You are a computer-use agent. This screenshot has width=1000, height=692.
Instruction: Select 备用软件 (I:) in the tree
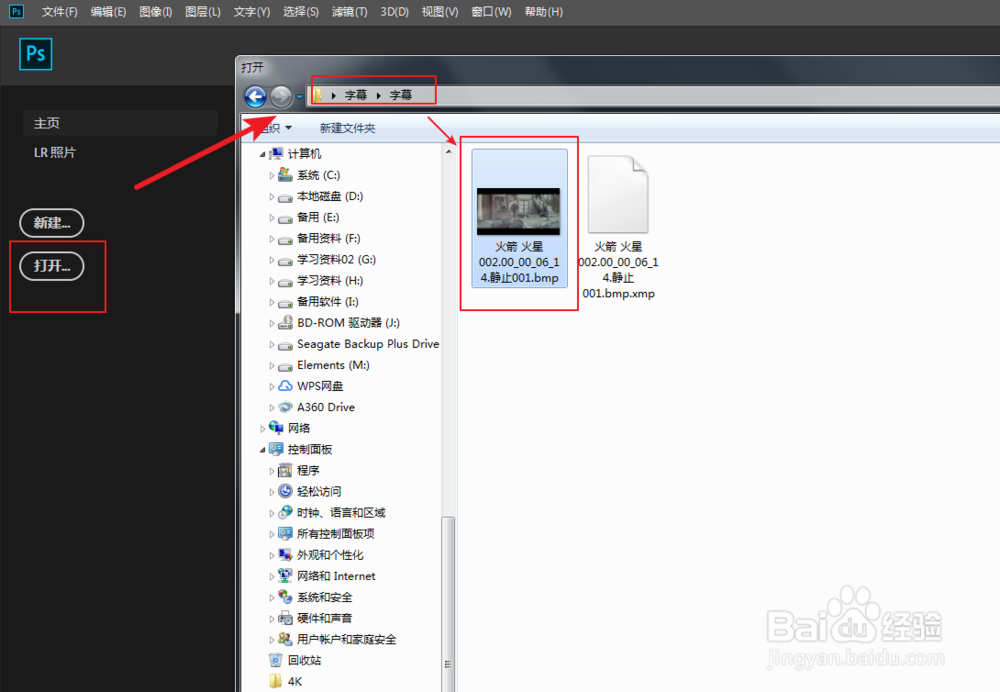click(328, 302)
